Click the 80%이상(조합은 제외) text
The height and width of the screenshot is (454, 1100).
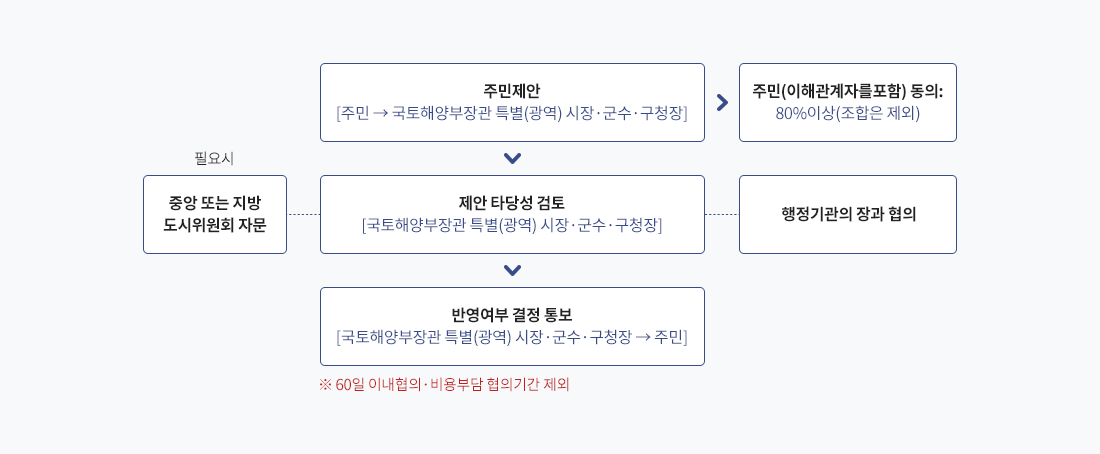[847, 114]
